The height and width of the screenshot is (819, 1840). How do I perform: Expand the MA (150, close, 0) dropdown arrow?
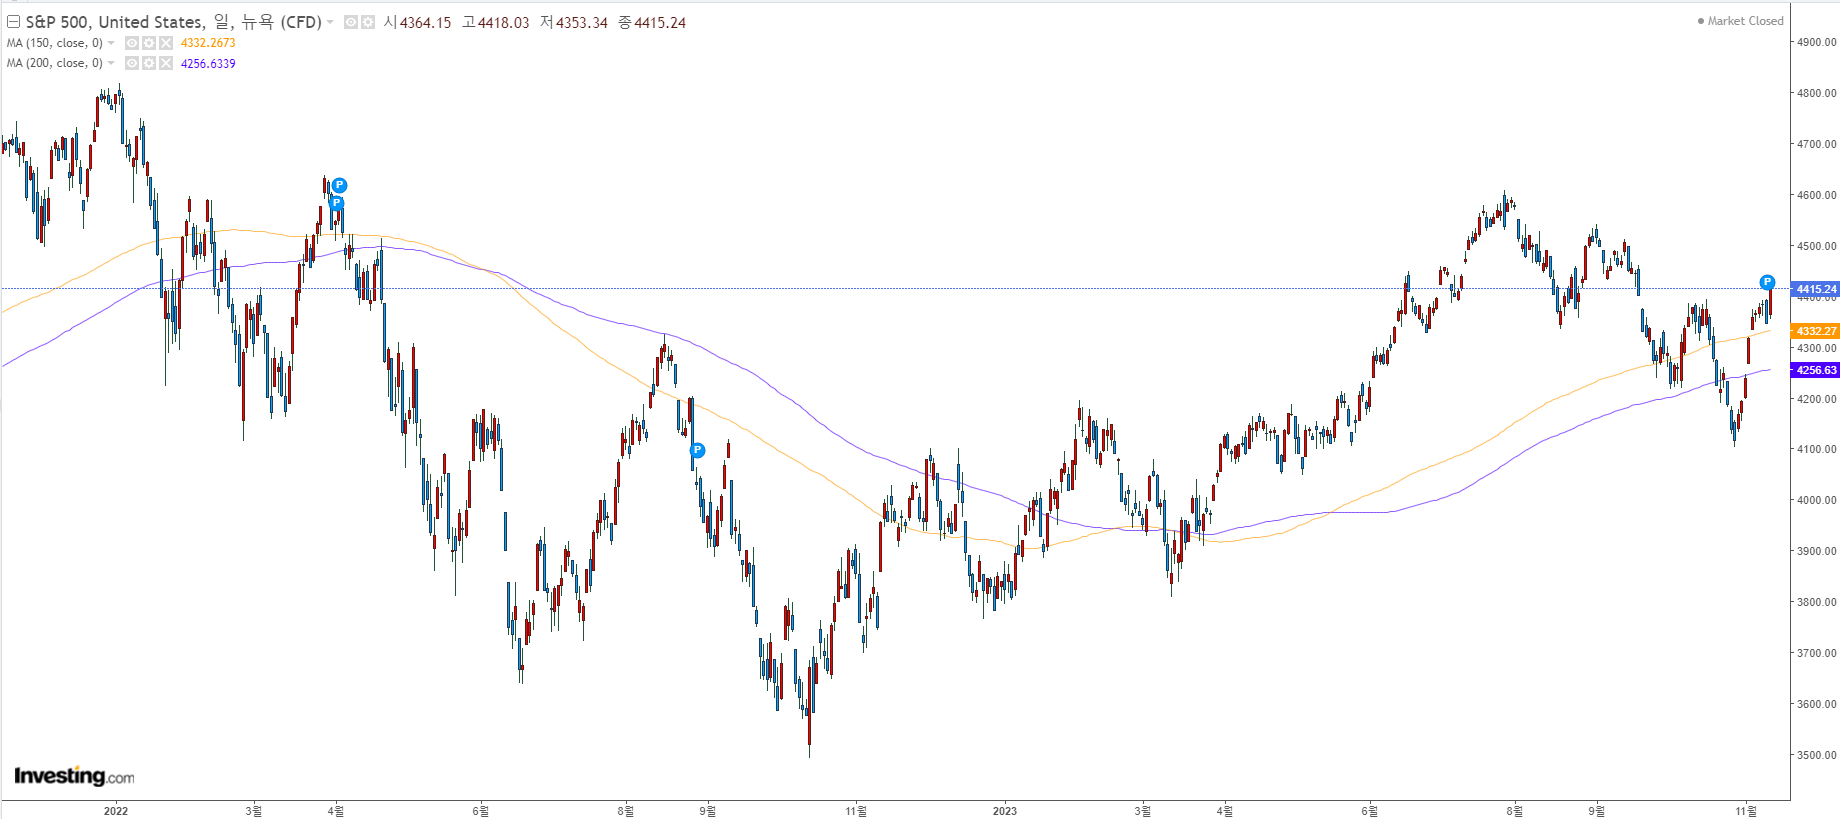pyautogui.click(x=111, y=43)
